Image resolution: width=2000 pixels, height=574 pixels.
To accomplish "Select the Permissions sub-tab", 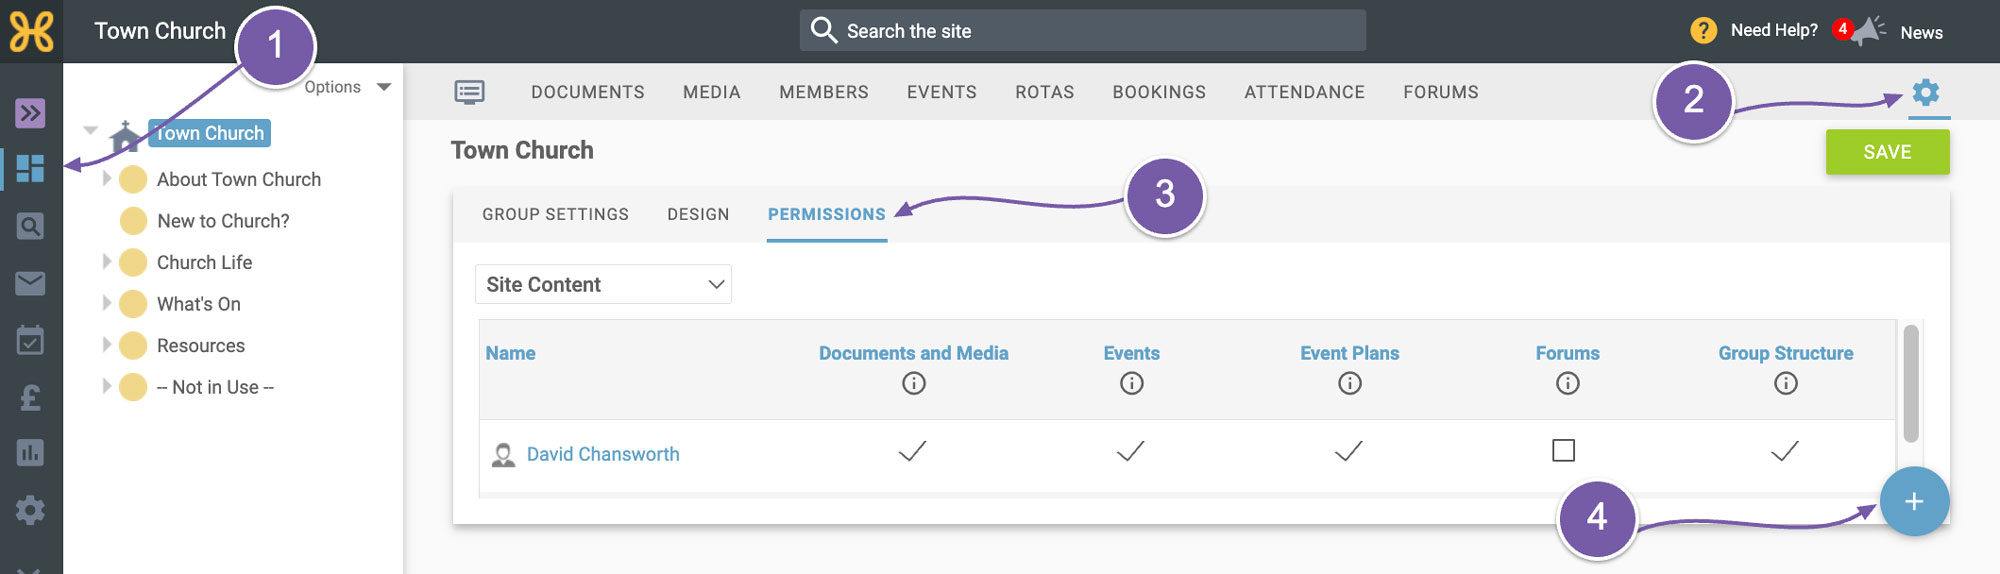I will [x=827, y=214].
